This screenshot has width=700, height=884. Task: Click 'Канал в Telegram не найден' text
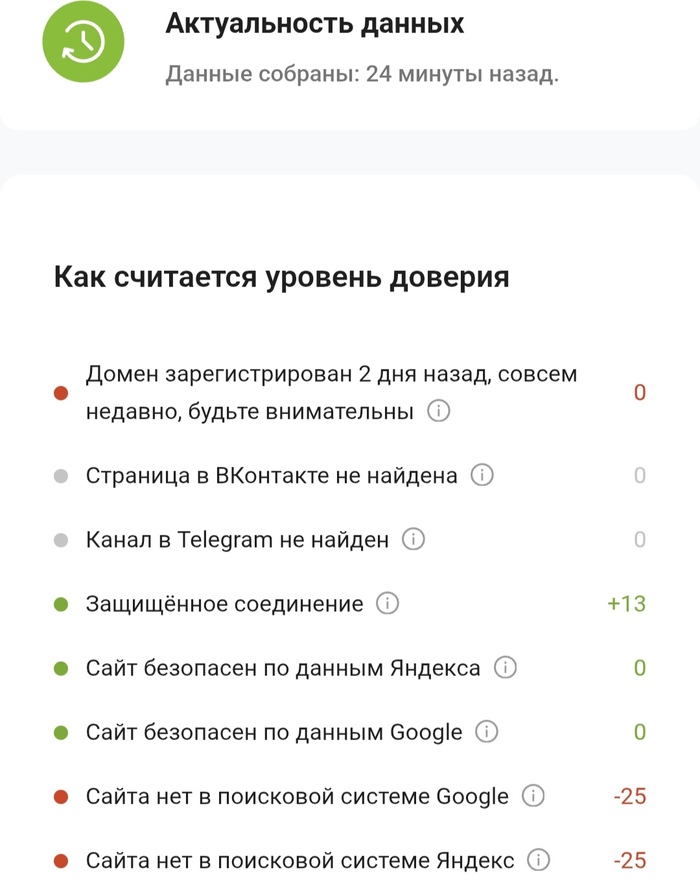pos(237,540)
